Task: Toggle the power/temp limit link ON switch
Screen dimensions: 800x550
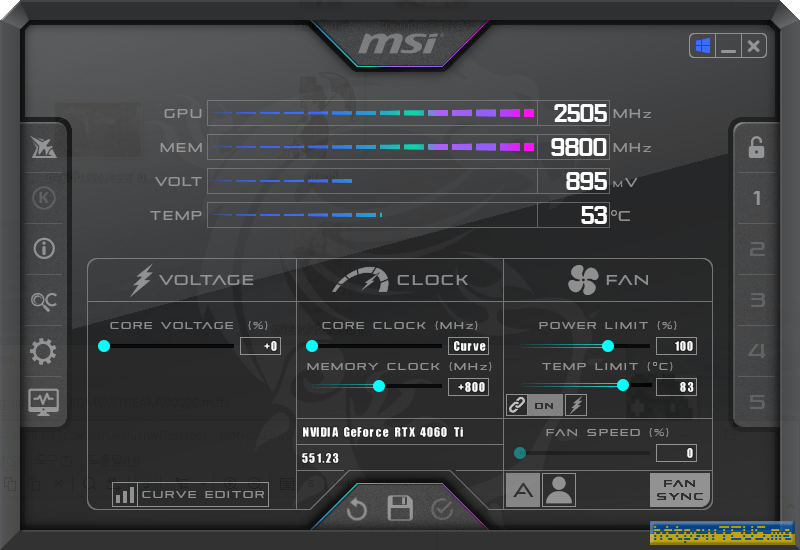Action: point(535,405)
